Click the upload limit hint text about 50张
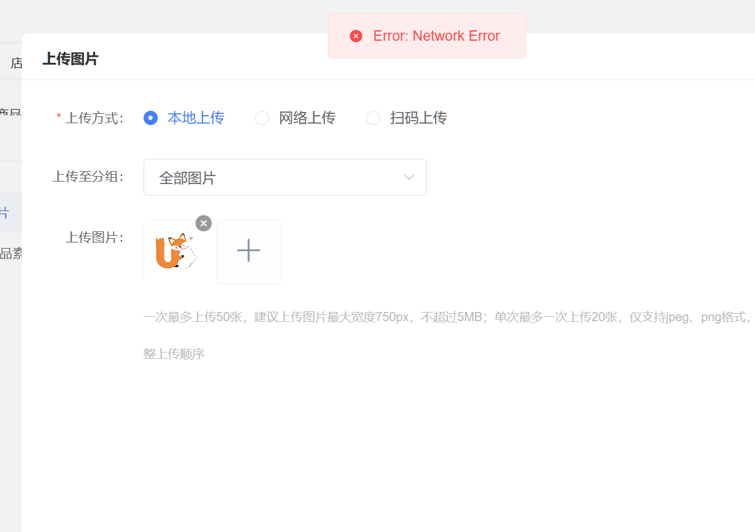 (449, 317)
